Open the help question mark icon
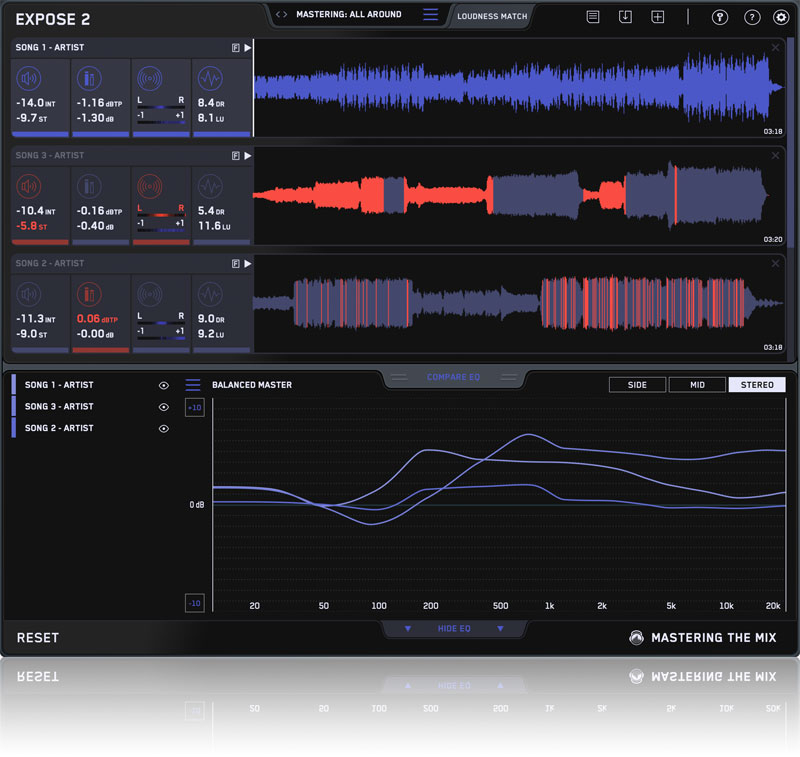 coord(752,17)
